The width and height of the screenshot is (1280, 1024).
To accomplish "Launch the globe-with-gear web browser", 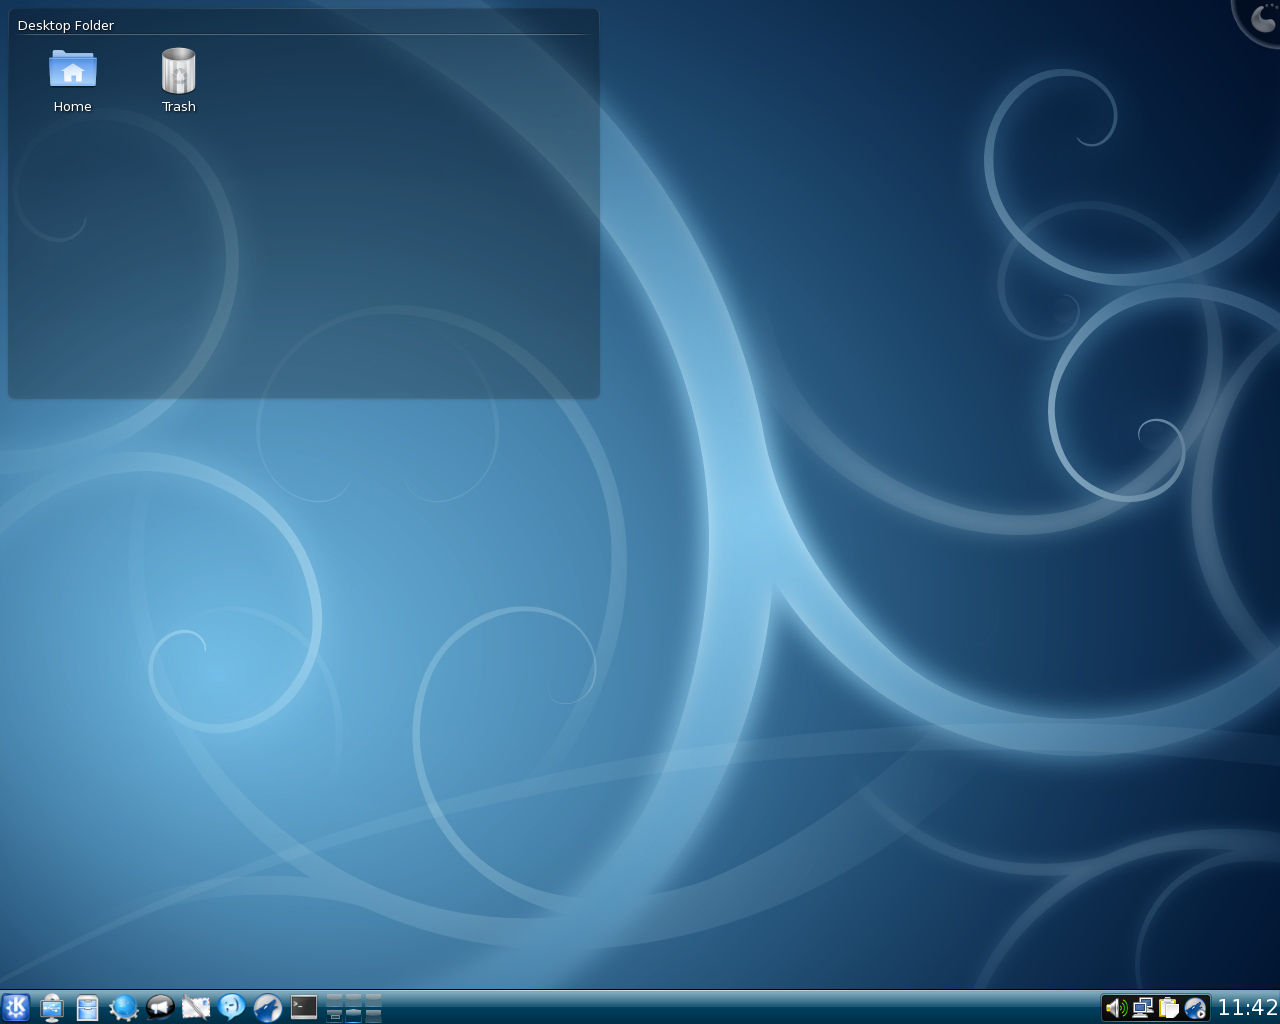I will click(x=124, y=1007).
